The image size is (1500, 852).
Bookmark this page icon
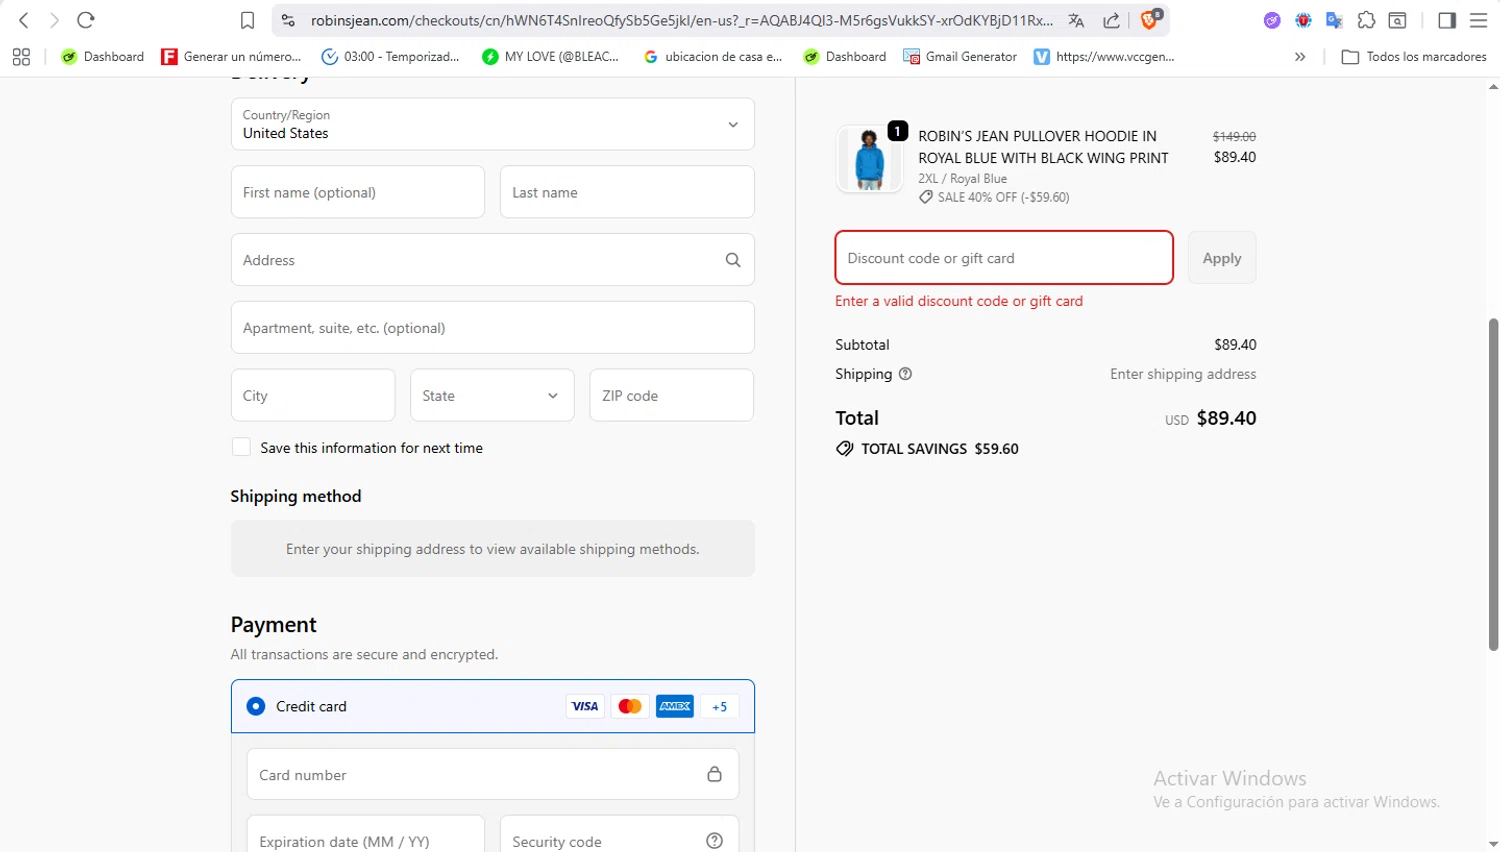(247, 20)
